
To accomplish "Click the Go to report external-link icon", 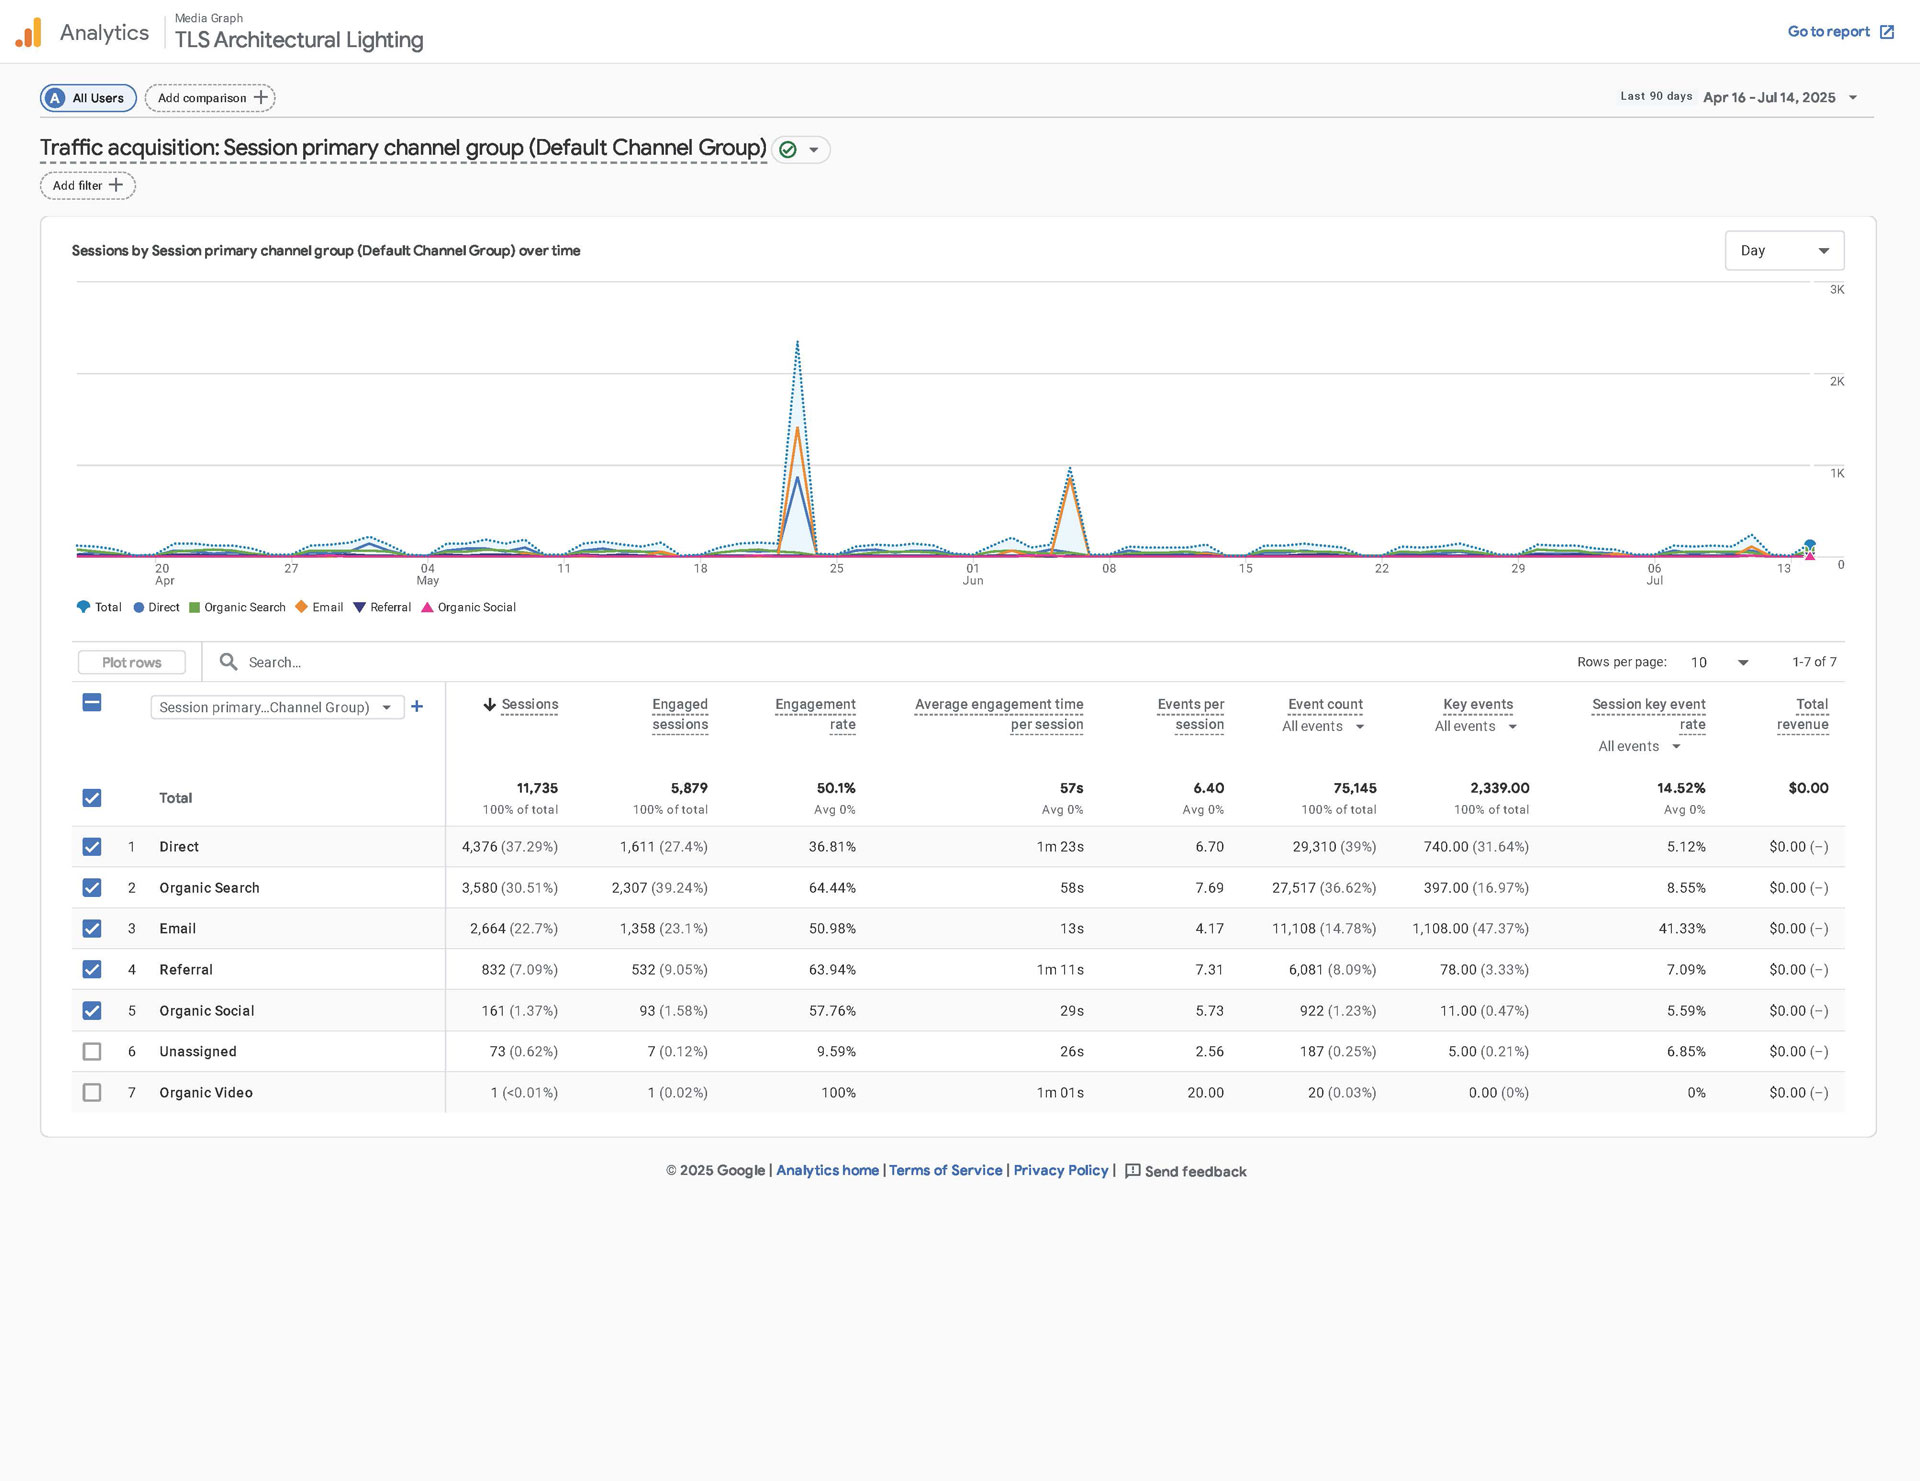I will 1887,32.
